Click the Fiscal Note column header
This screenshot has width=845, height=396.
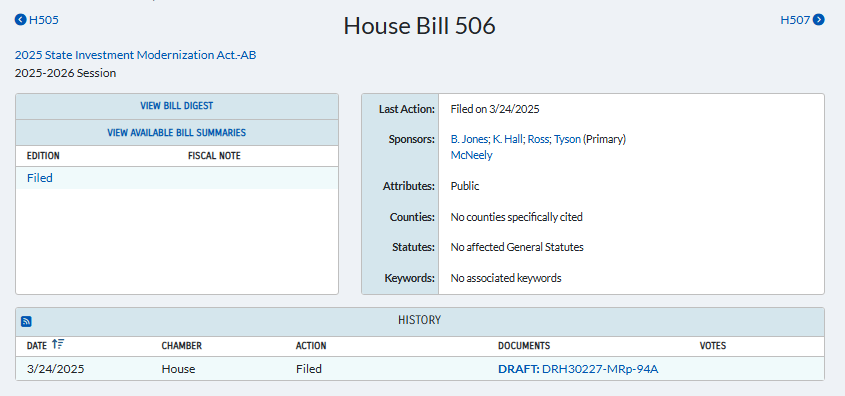pos(214,156)
